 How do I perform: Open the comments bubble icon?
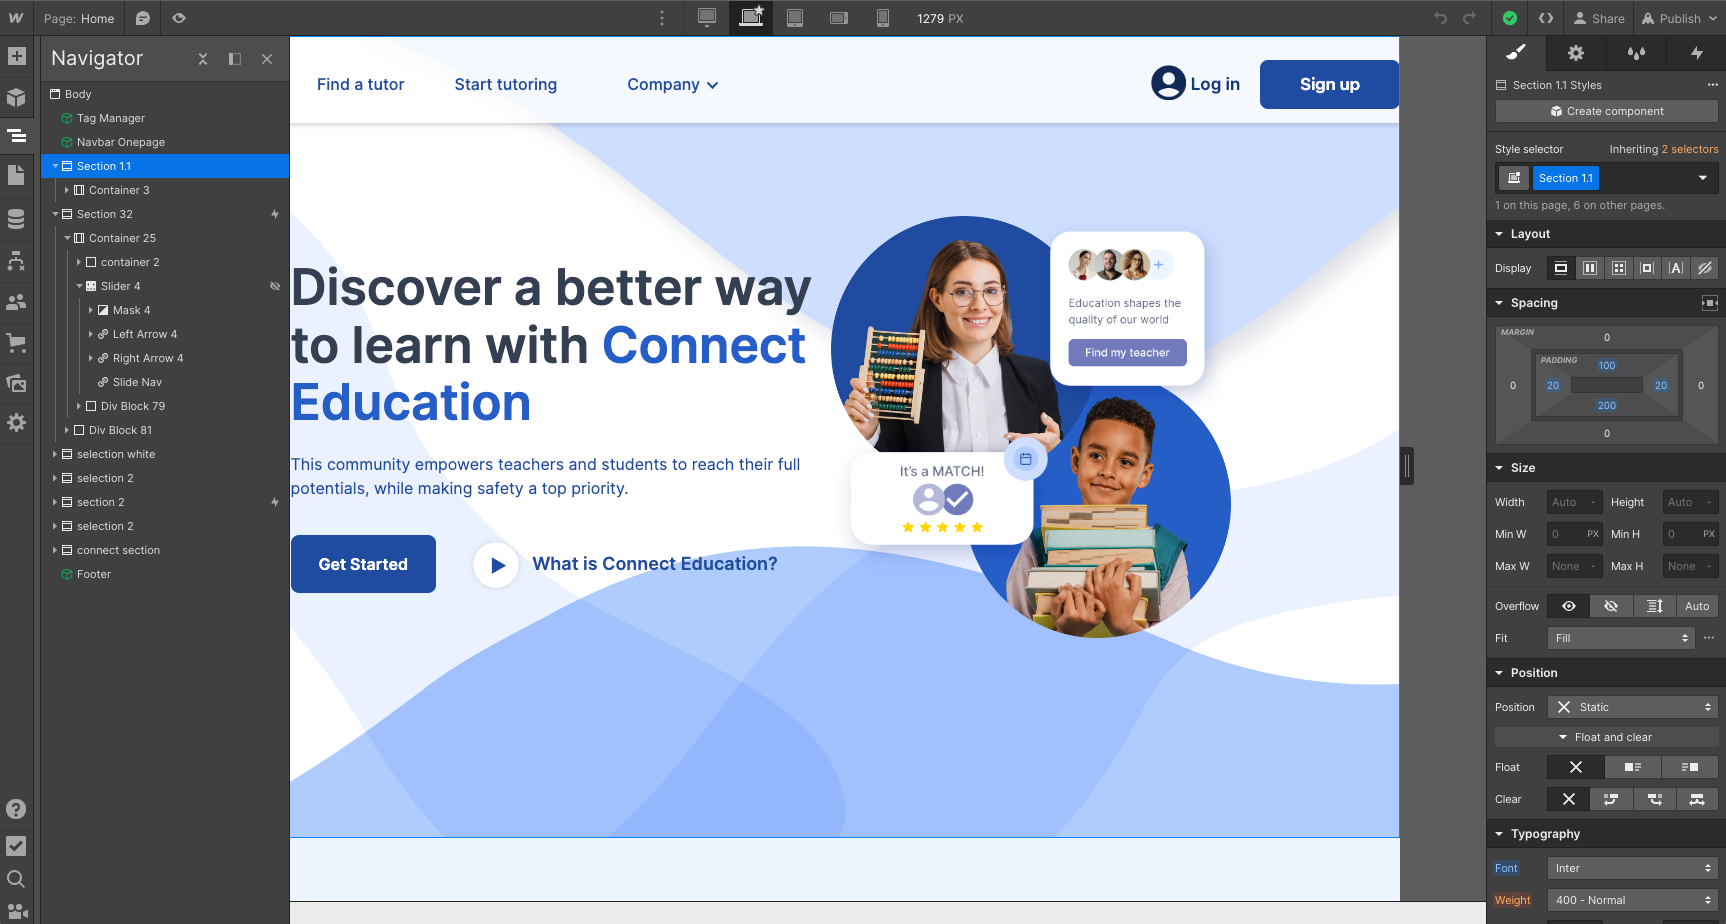143,18
